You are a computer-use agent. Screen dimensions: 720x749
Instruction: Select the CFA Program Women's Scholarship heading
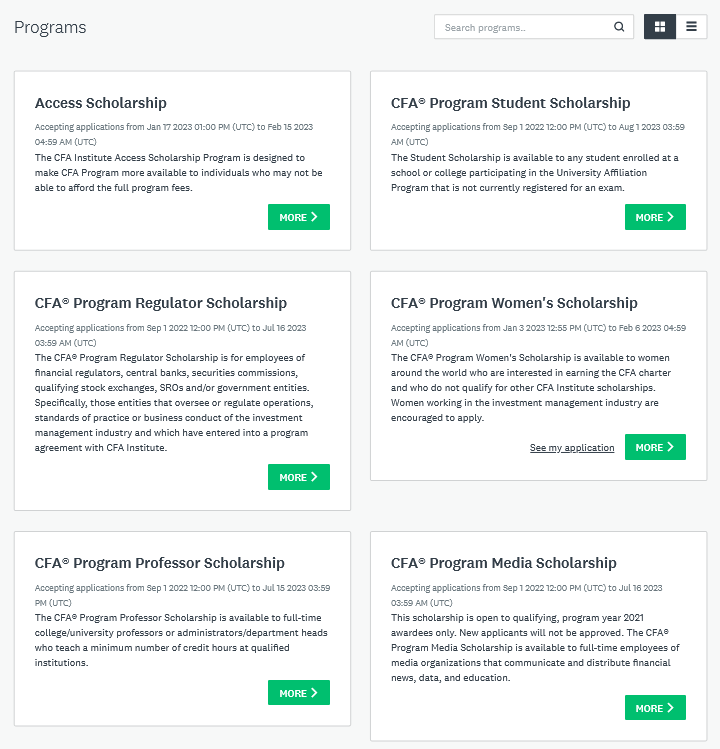(x=514, y=303)
